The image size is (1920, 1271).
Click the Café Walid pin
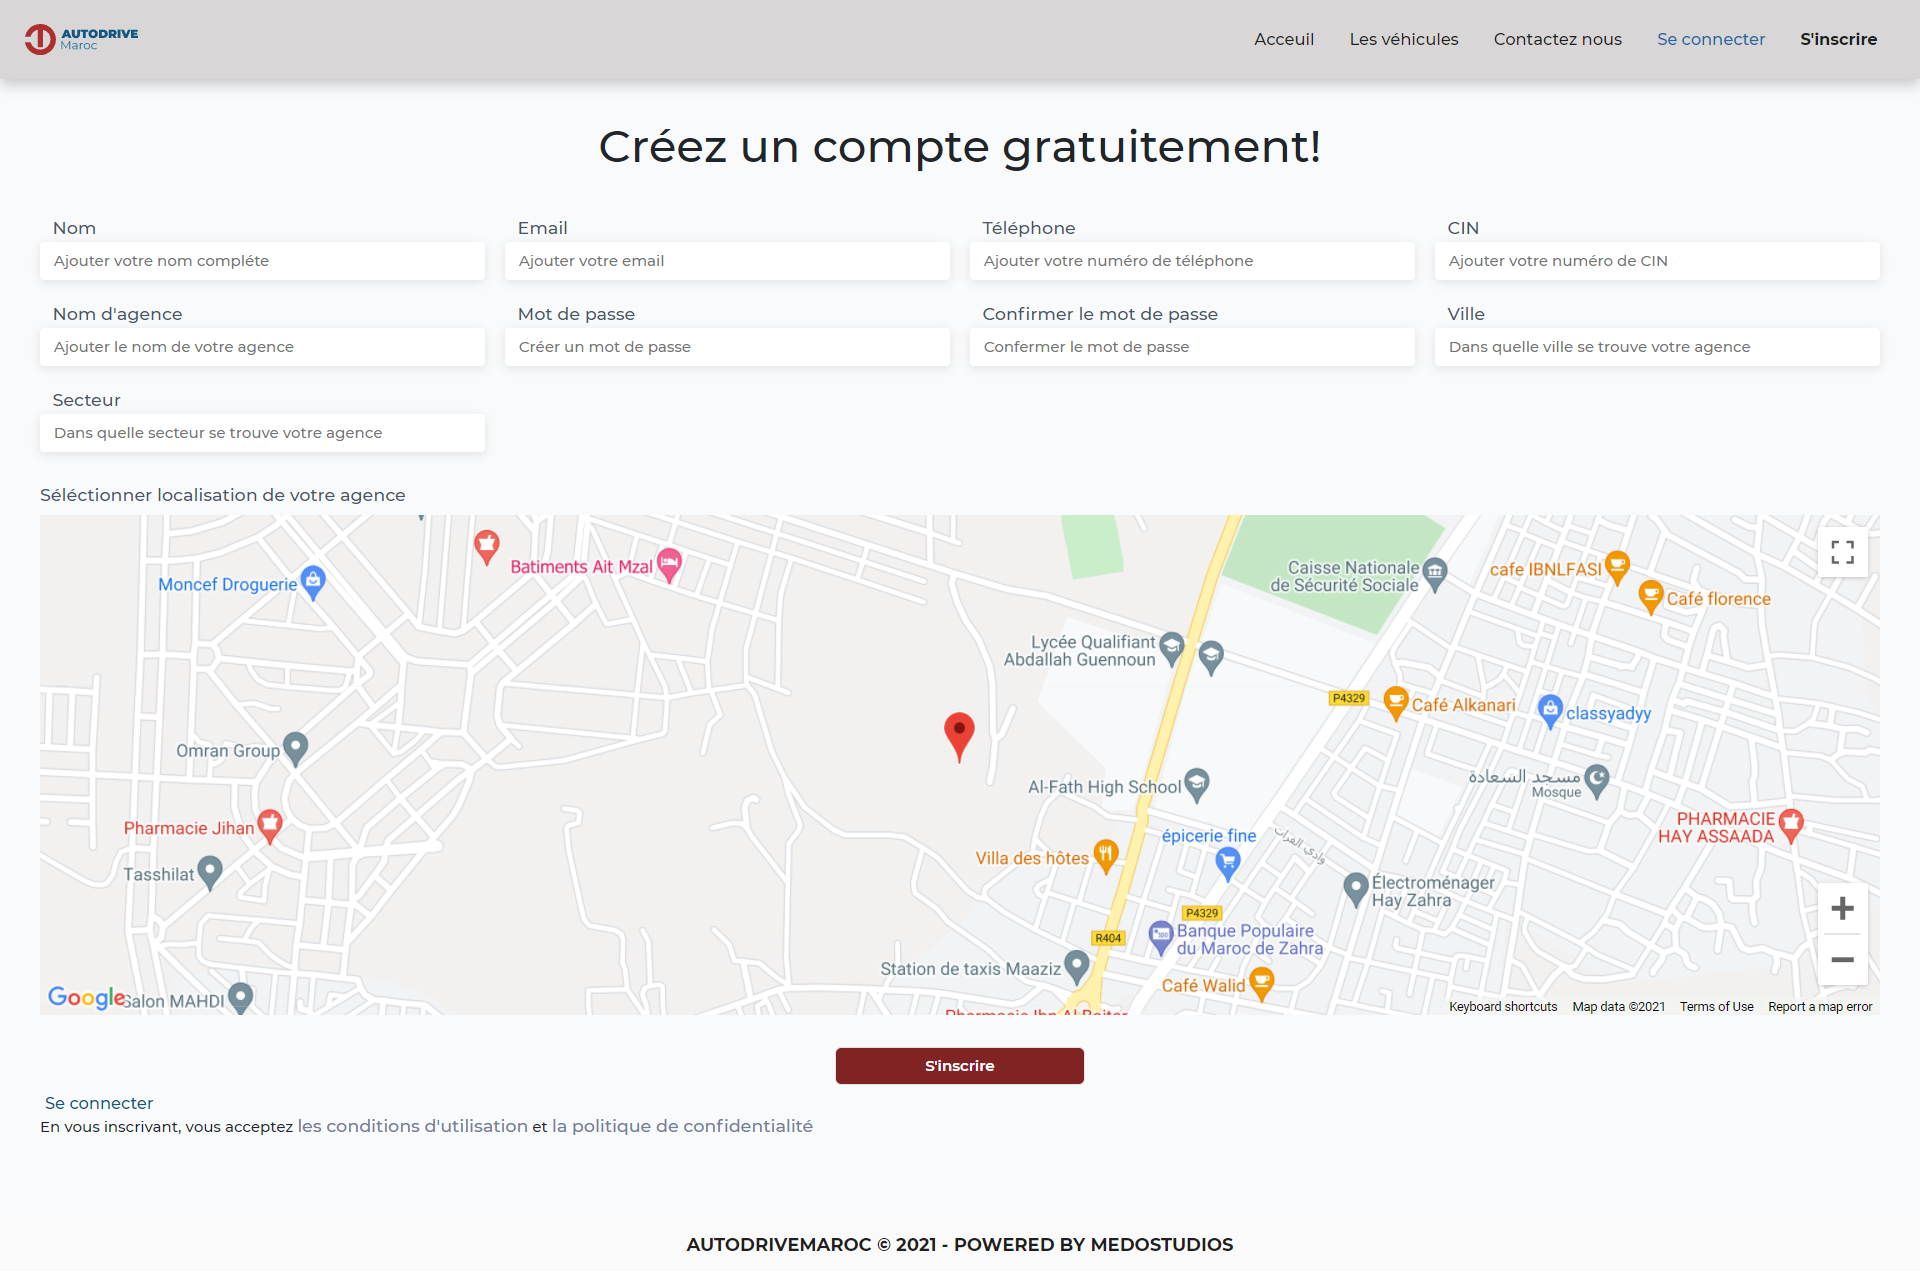[1262, 984]
